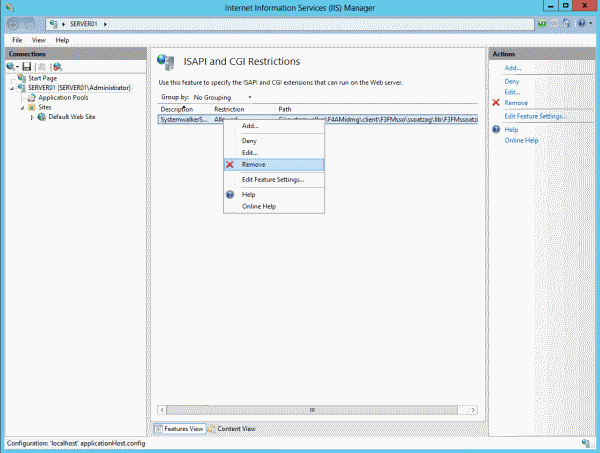
Task: Select the Sites folder node
Action: click(x=45, y=107)
